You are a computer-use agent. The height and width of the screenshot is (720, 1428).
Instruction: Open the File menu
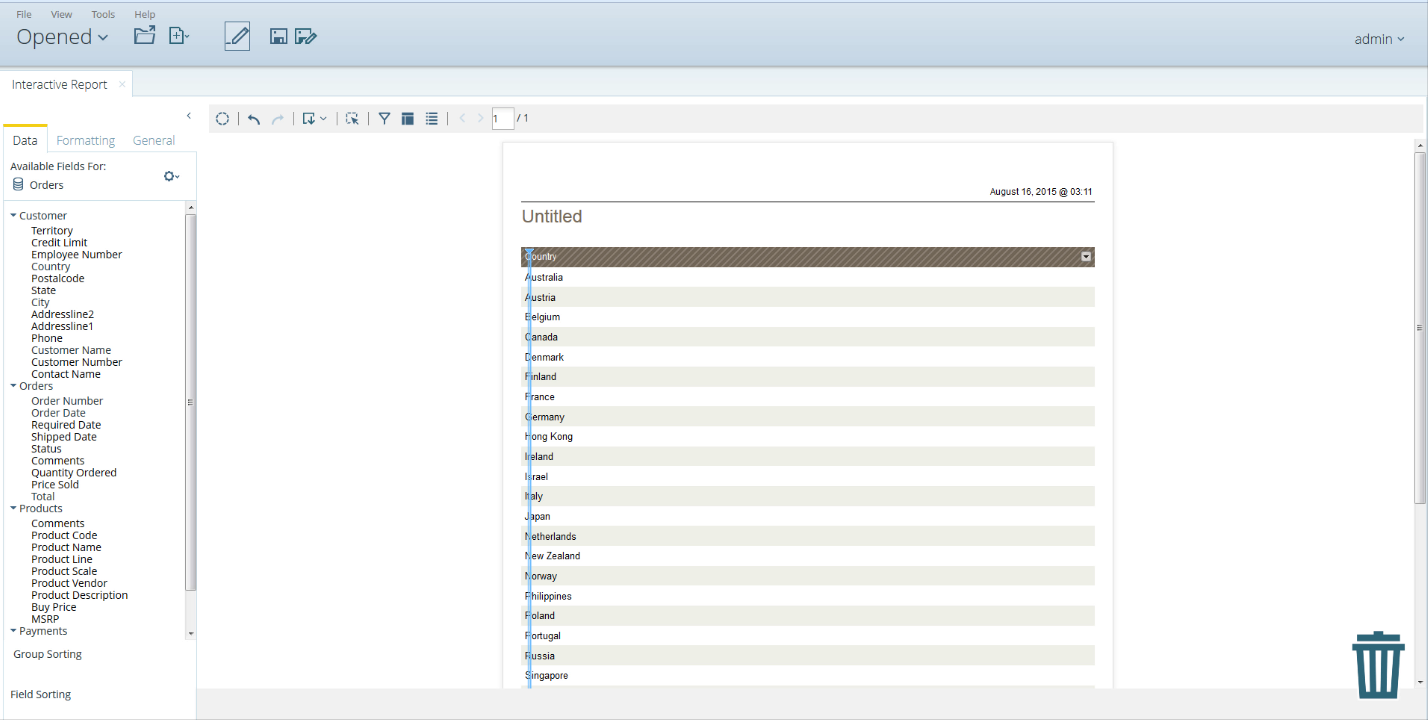[x=24, y=14]
